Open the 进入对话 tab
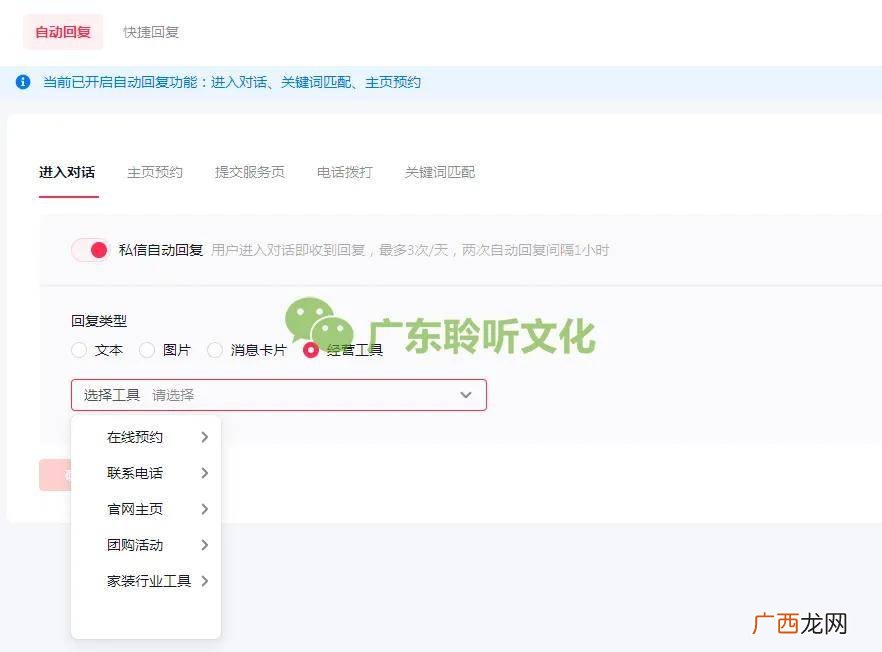 [67, 172]
